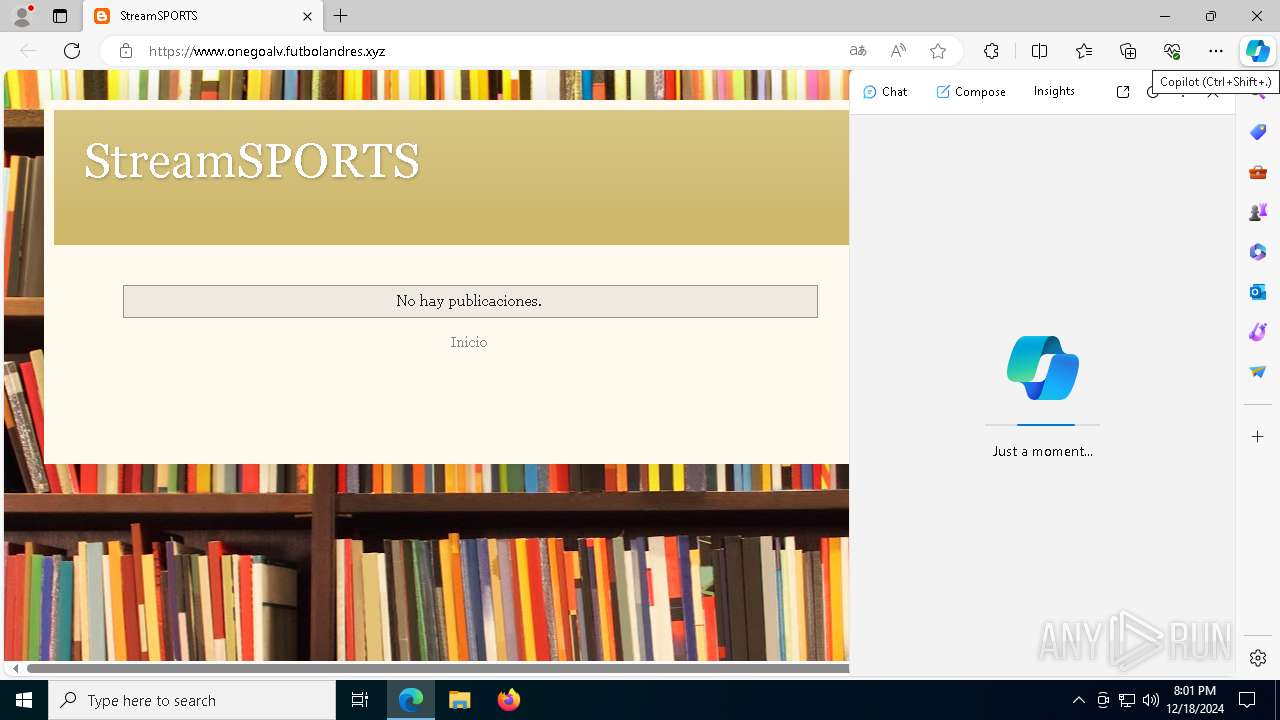
Task: Open the Windows Start menu
Action: pyautogui.click(x=24, y=700)
